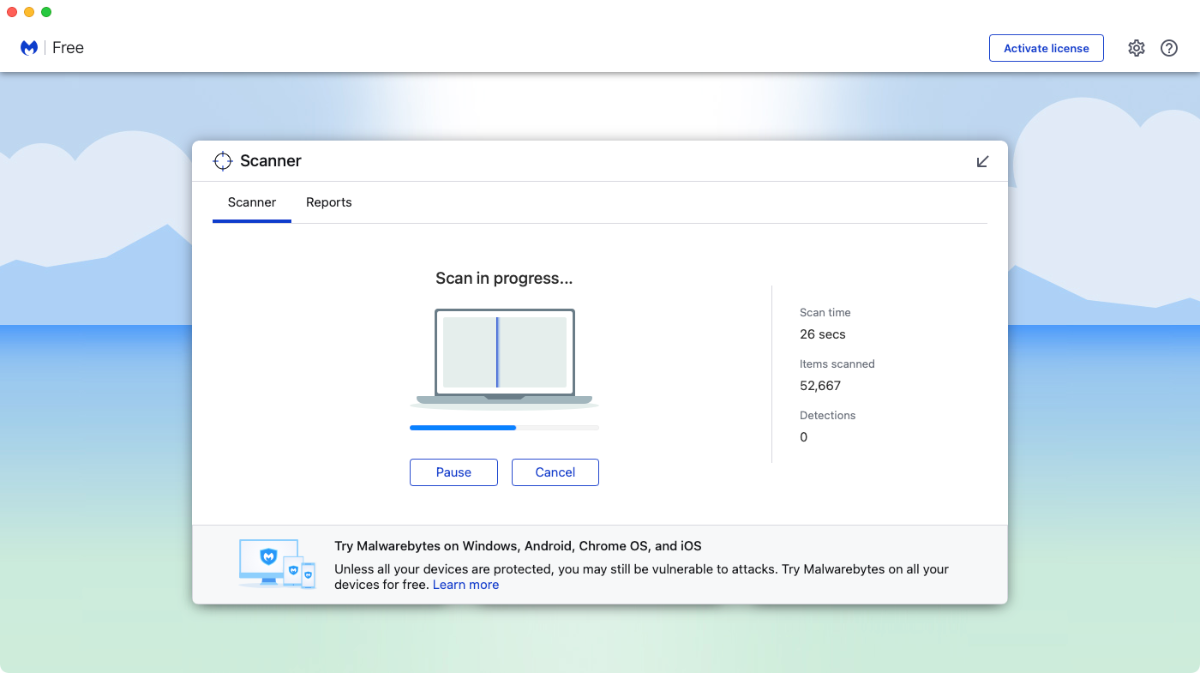Screen dimensions: 1200x673
Task: Open settings via the gear icon
Action: pos(1136,47)
